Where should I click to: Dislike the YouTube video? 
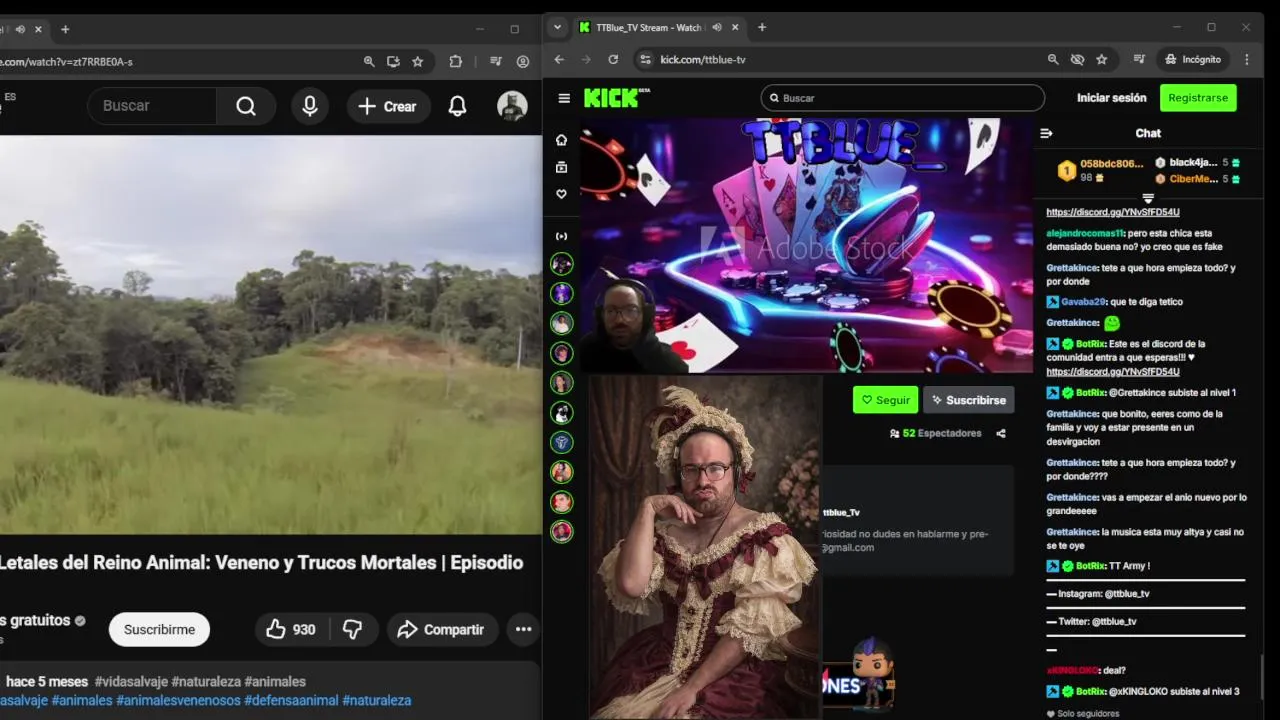353,630
